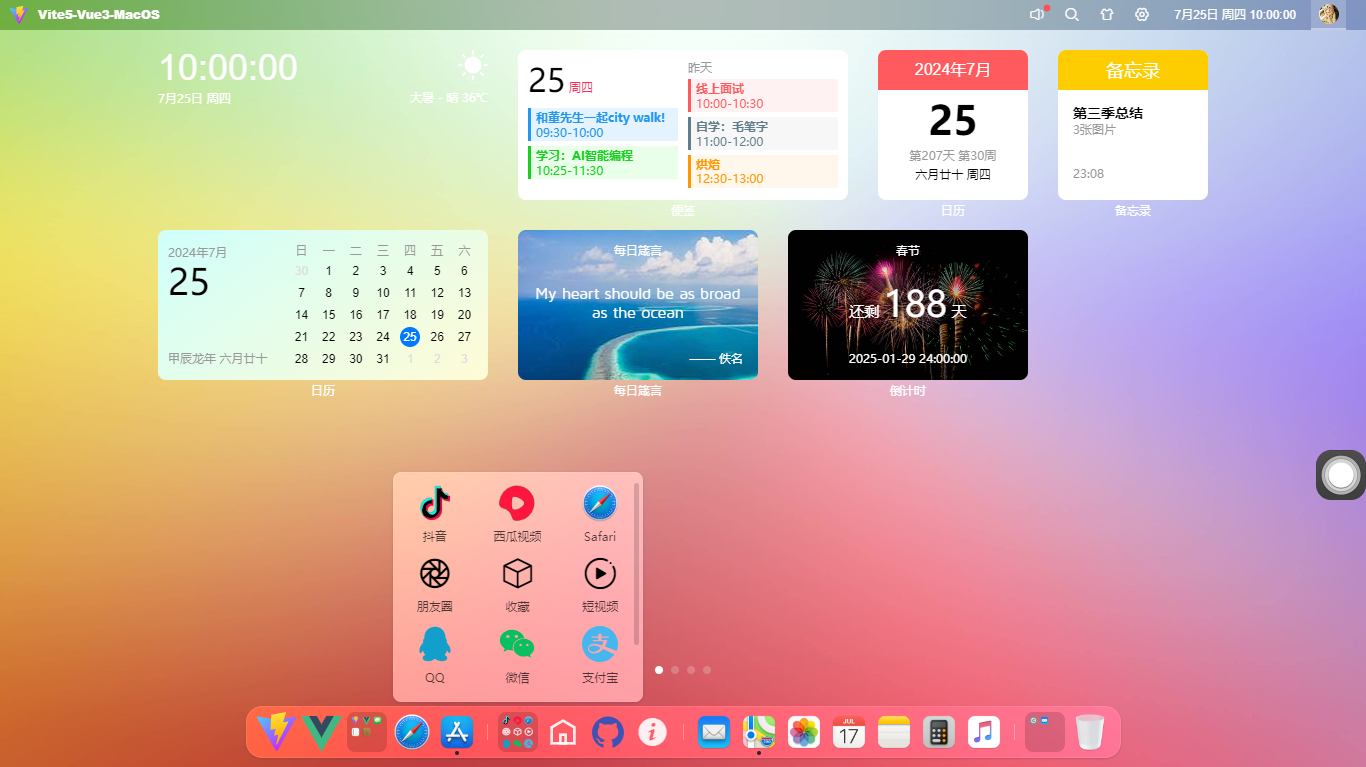
Task: Open Safari from the app launcher panel
Action: 599,503
